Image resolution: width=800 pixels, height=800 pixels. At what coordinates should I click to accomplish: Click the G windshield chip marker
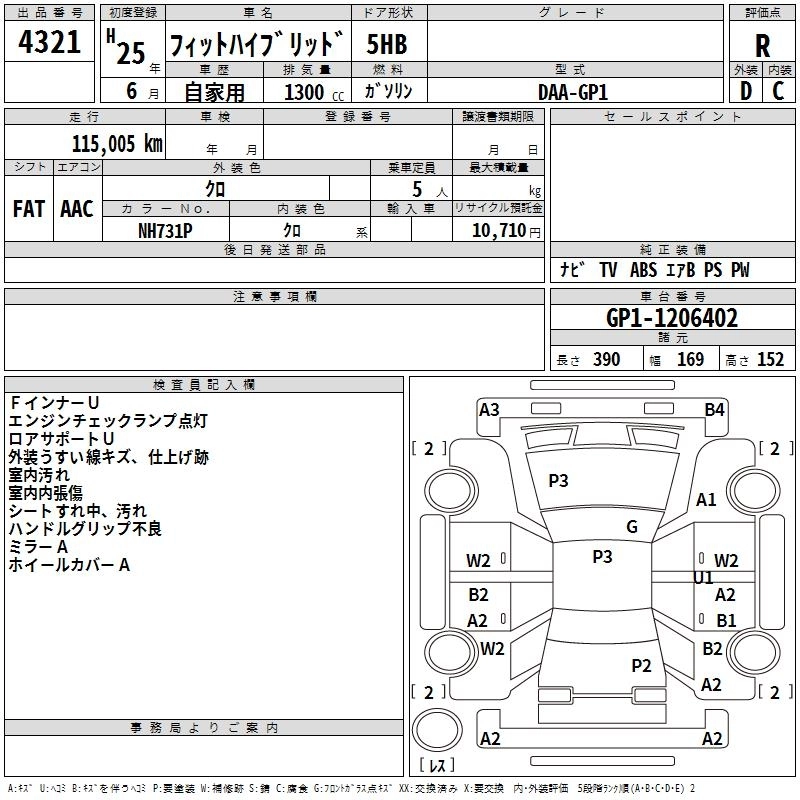pyautogui.click(x=631, y=527)
